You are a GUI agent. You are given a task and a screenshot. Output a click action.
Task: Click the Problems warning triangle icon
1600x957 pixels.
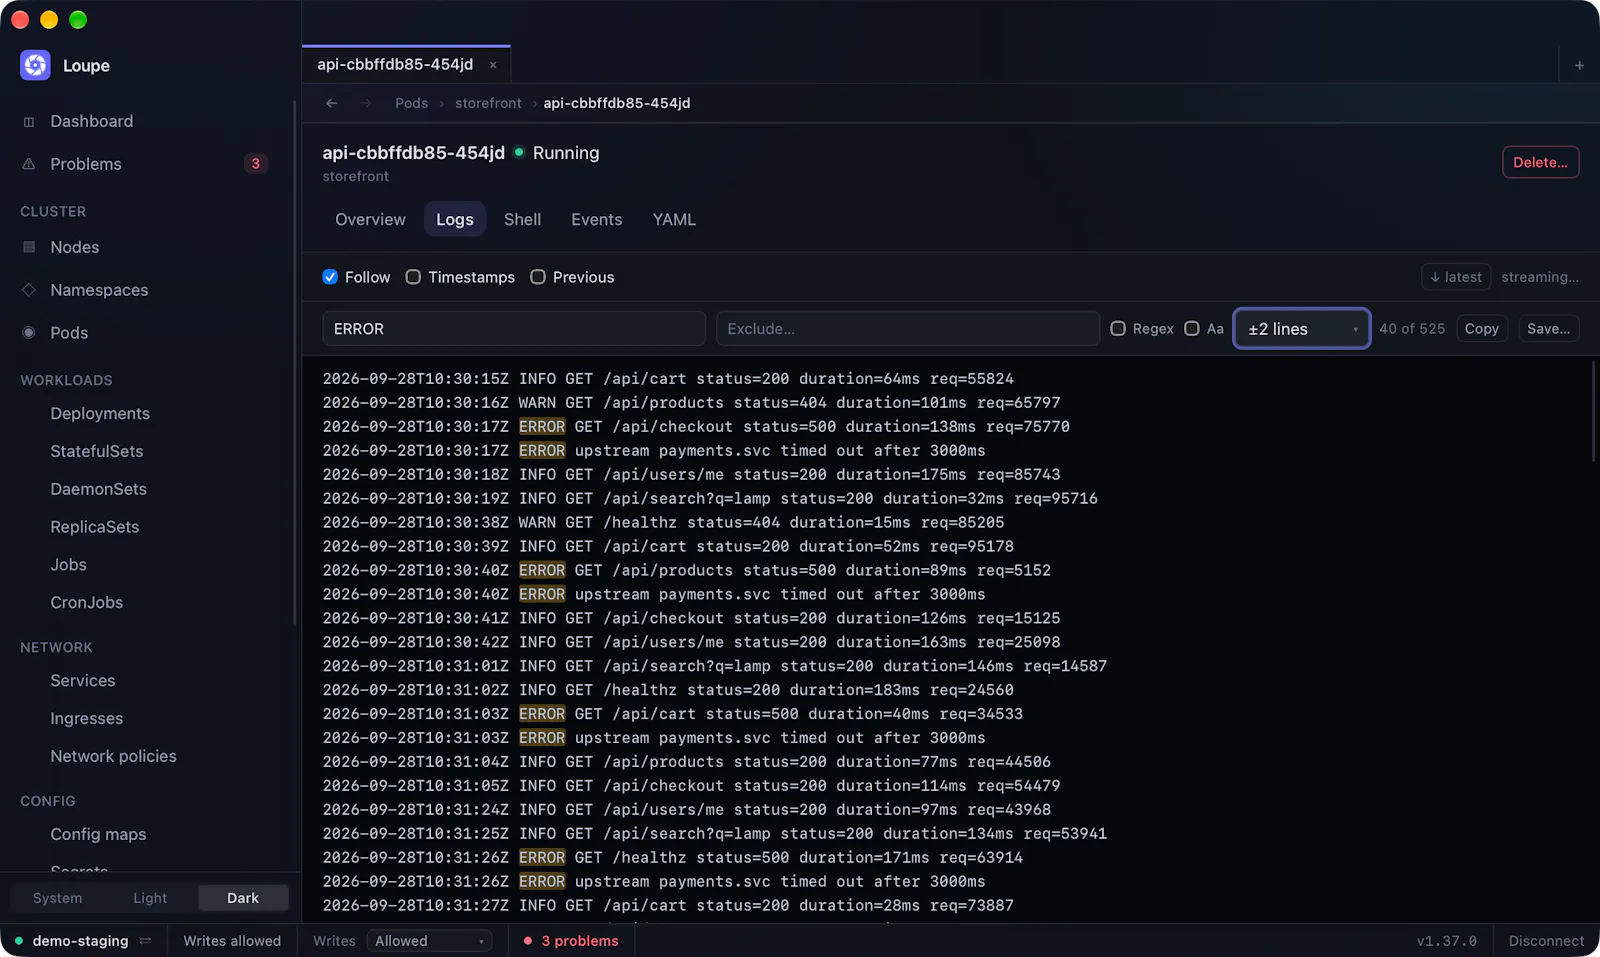coord(29,164)
